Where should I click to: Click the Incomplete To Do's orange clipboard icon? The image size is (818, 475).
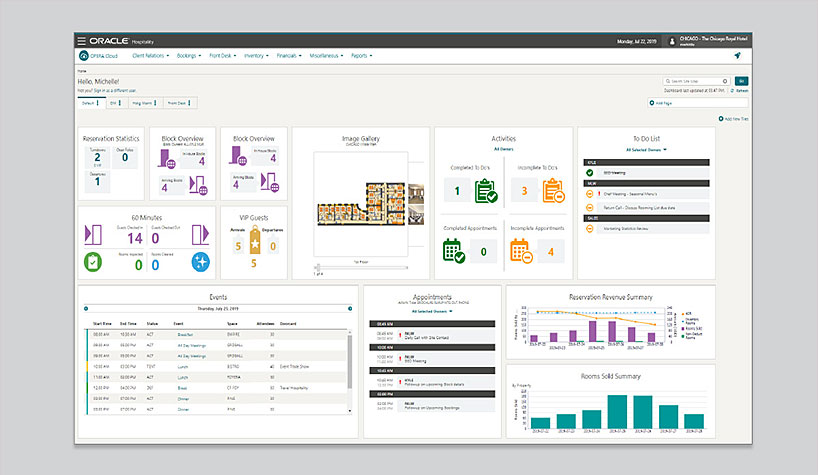554,190
